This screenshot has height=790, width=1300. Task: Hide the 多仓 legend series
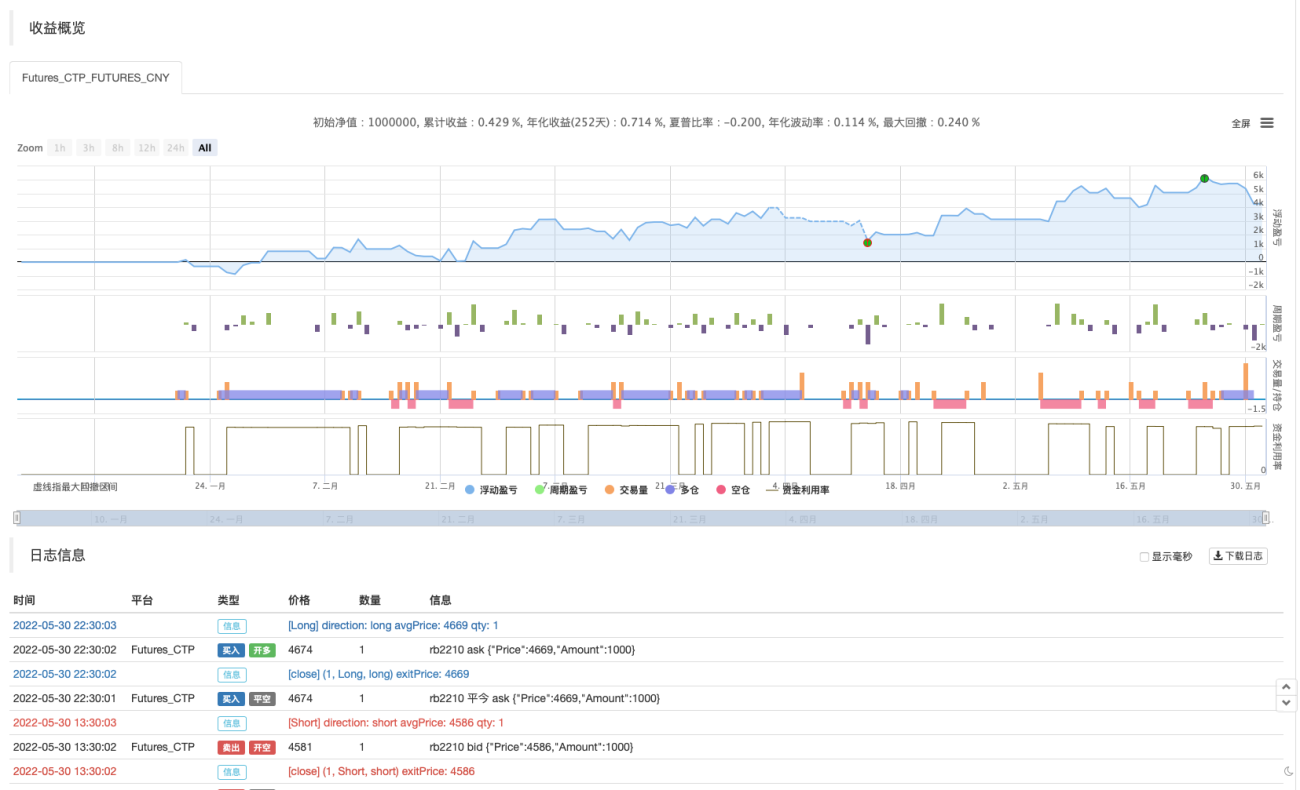tap(683, 490)
